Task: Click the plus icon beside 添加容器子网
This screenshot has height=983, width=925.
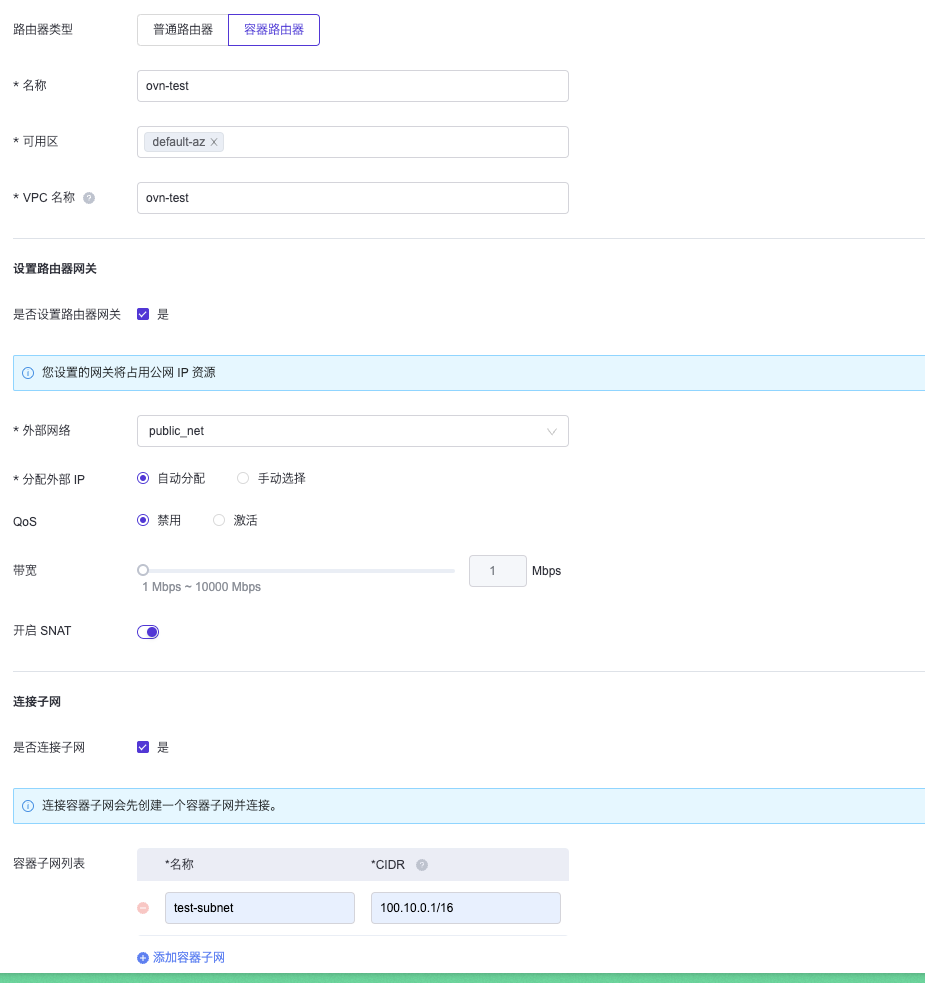Action: pyautogui.click(x=143, y=958)
